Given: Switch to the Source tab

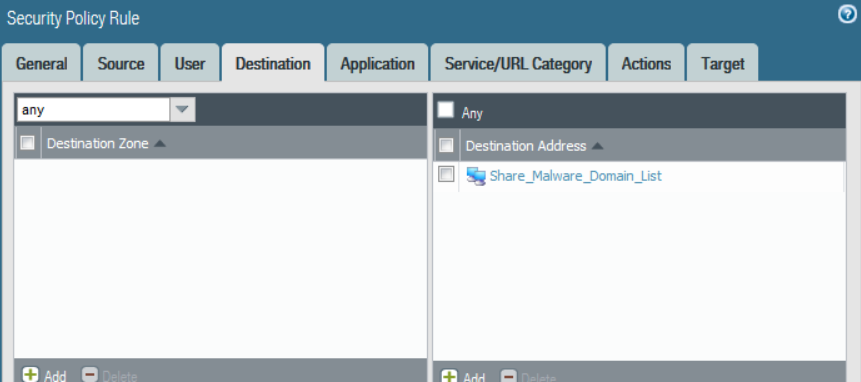Looking at the screenshot, I should click(121, 63).
